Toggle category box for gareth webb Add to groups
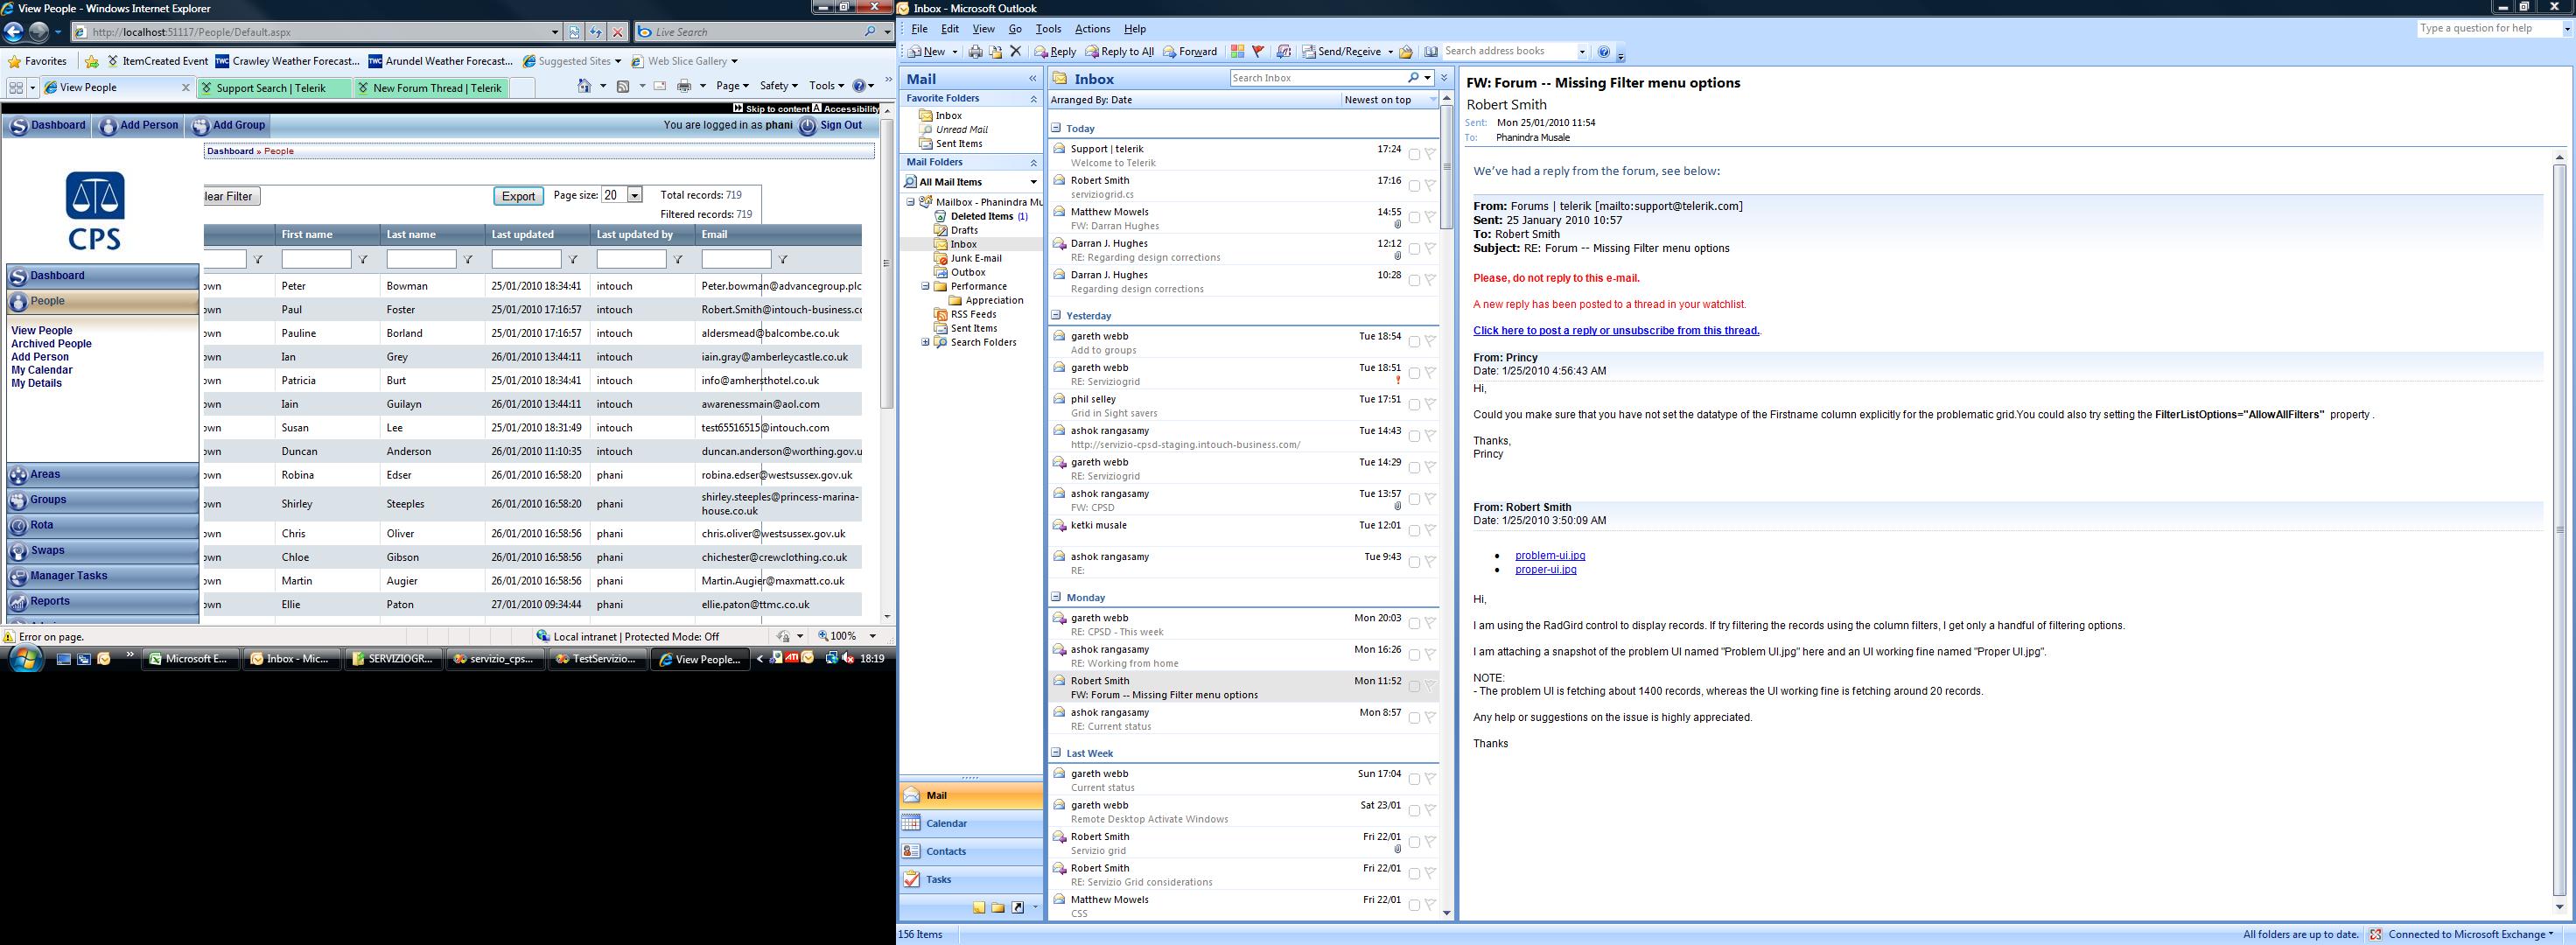Image resolution: width=2576 pixels, height=945 pixels. pos(1414,342)
